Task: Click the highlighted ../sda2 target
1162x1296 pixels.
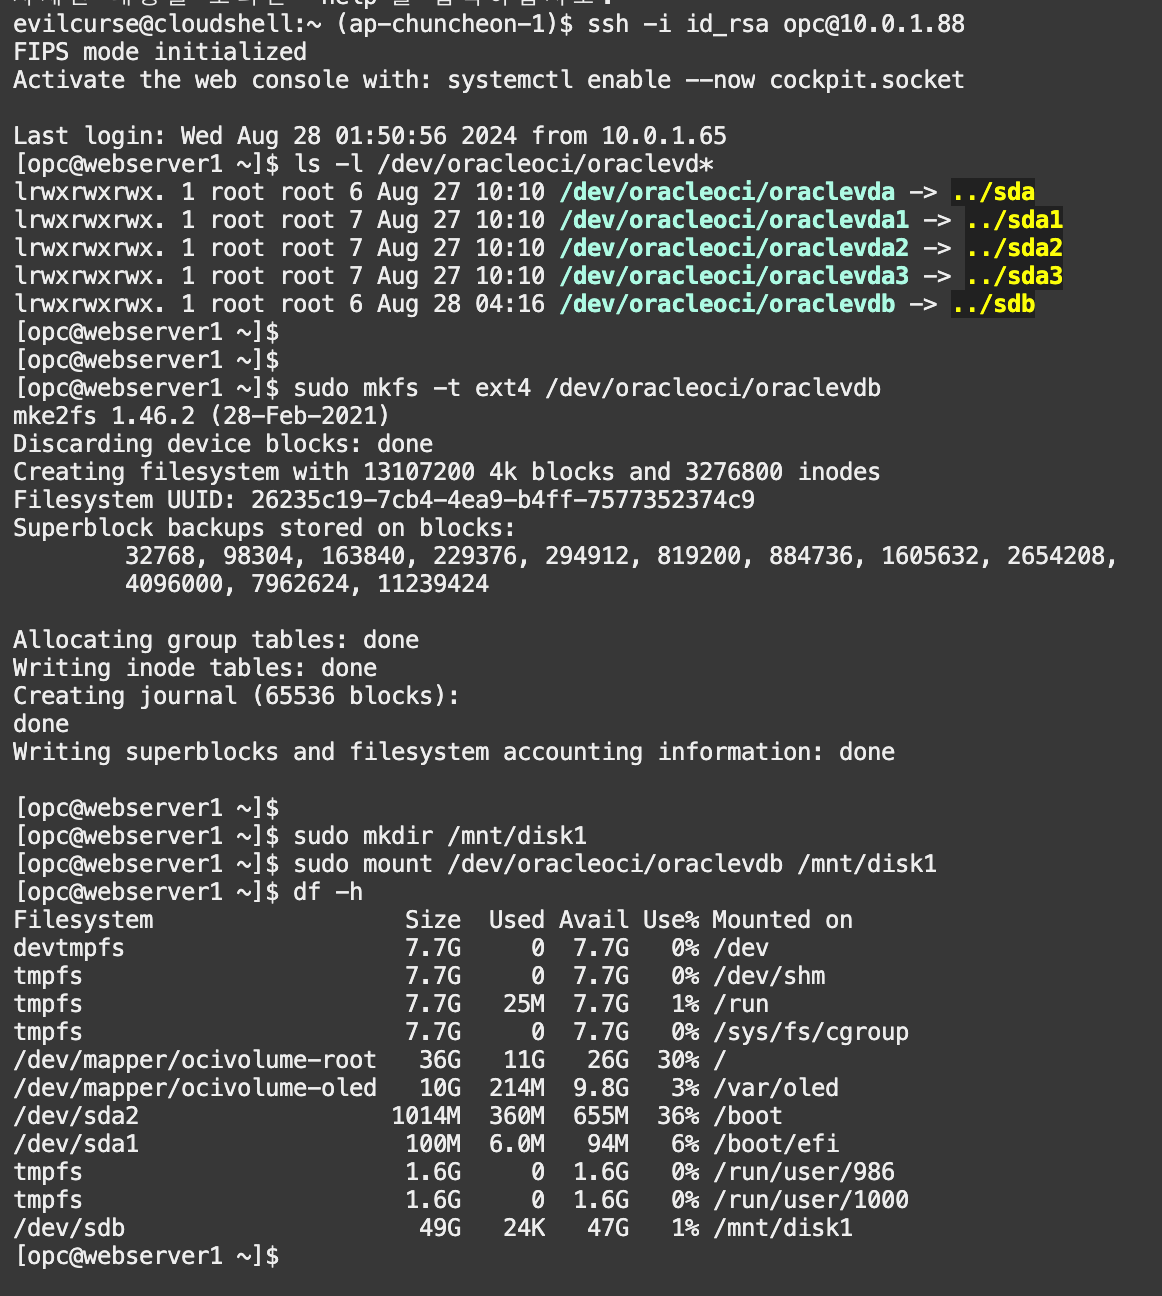Action: point(1014,248)
